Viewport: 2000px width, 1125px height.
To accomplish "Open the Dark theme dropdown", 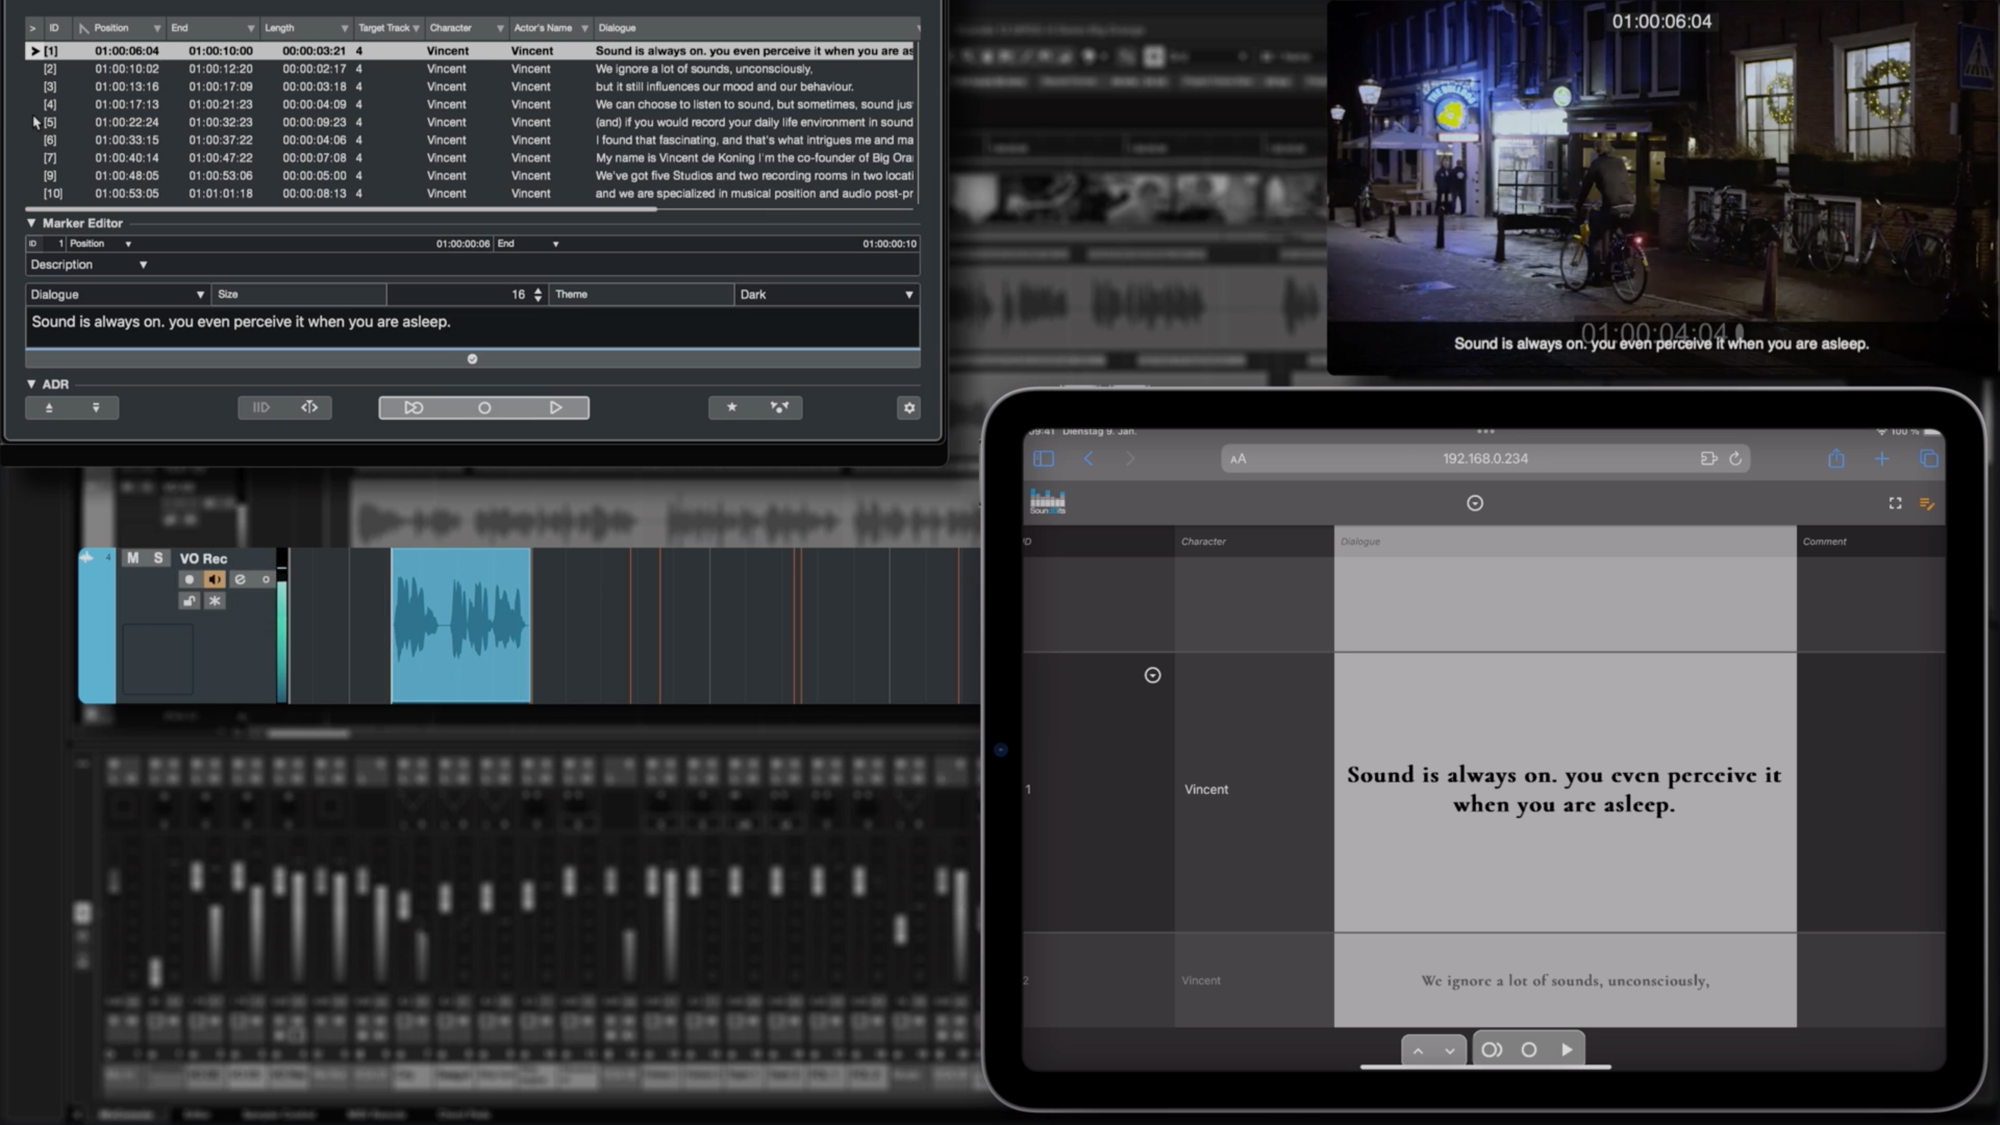I will [826, 295].
